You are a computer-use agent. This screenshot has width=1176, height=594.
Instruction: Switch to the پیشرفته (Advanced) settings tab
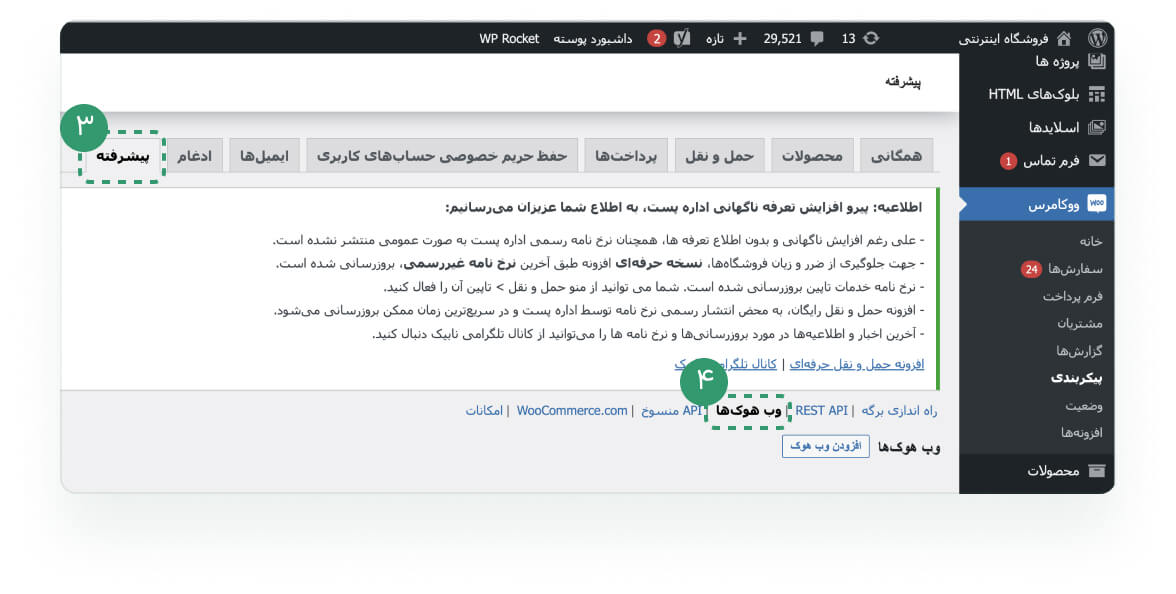tap(123, 156)
